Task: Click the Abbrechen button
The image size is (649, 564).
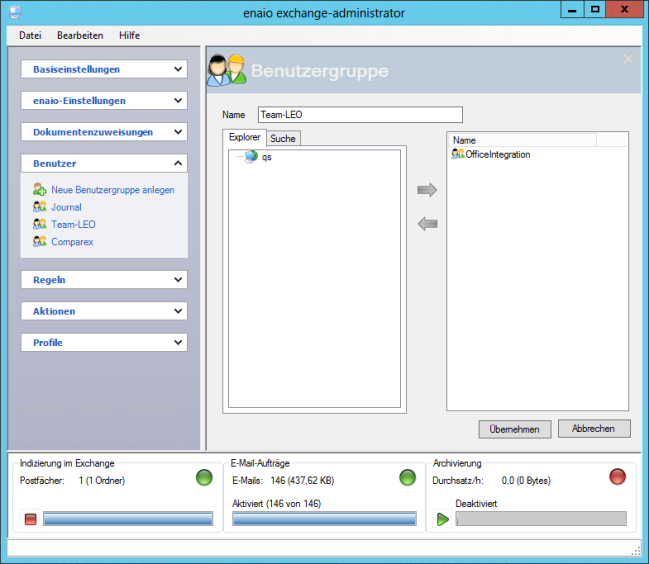Action: (594, 429)
